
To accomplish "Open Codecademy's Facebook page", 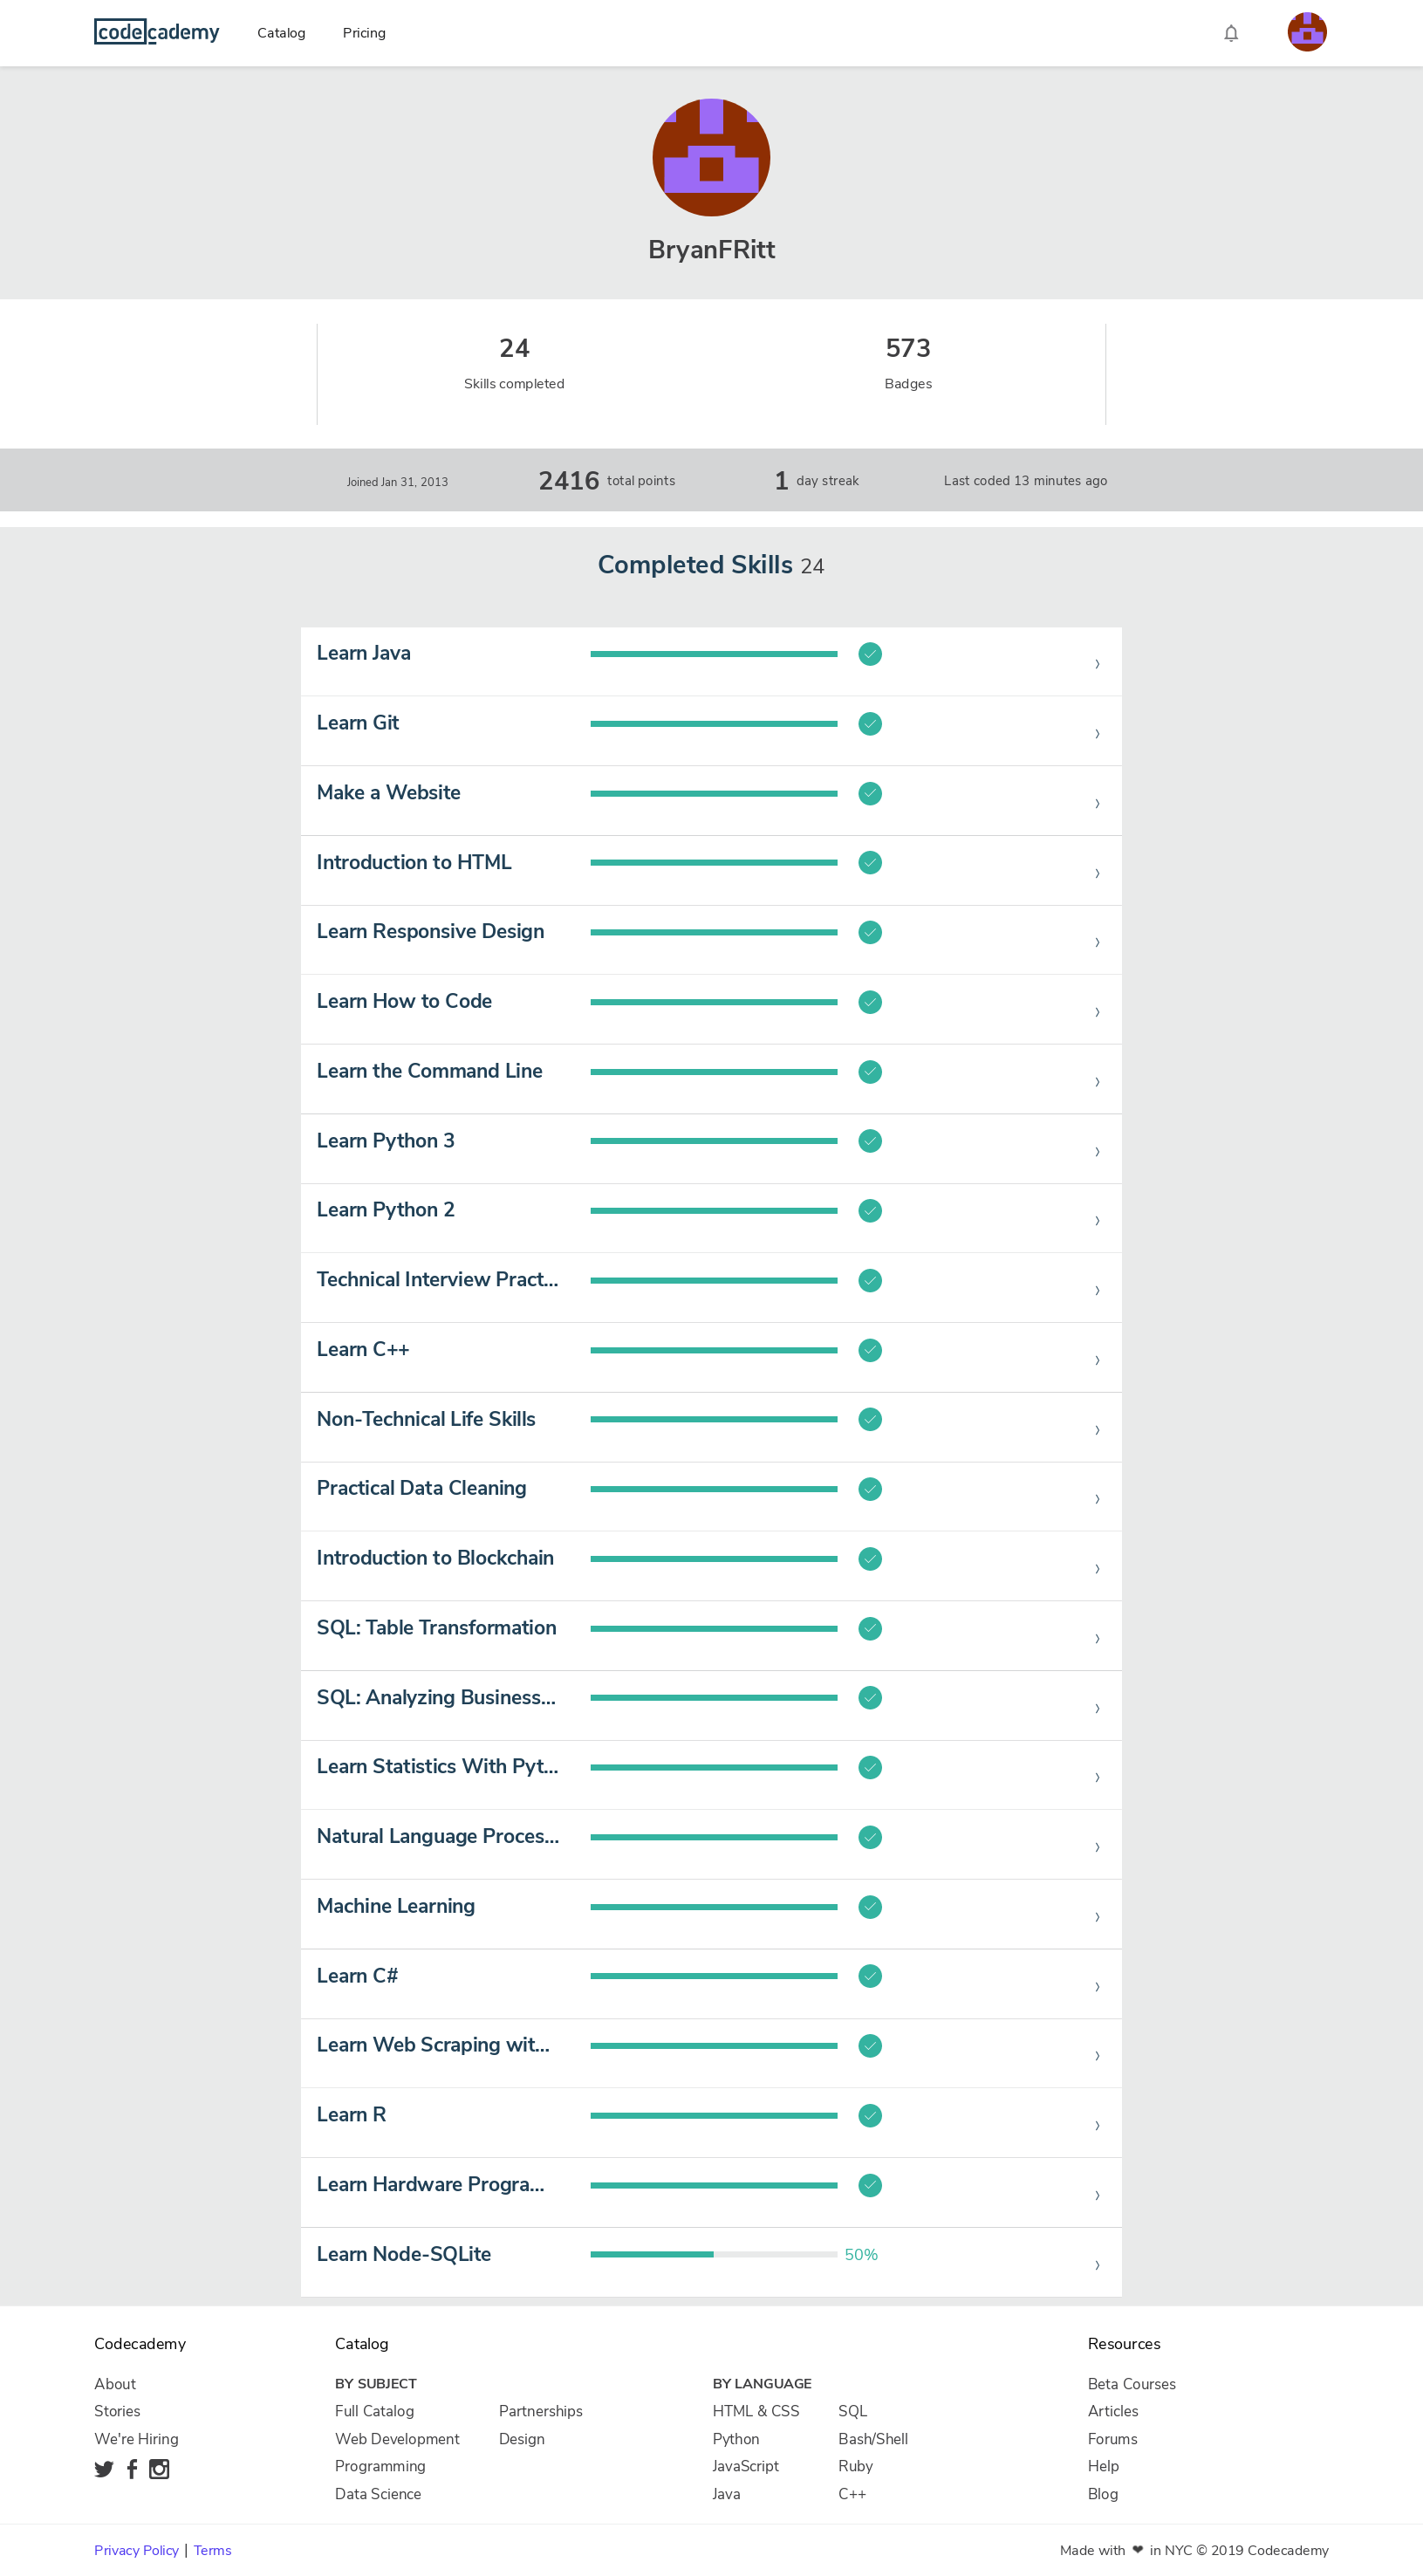I will (132, 2469).
